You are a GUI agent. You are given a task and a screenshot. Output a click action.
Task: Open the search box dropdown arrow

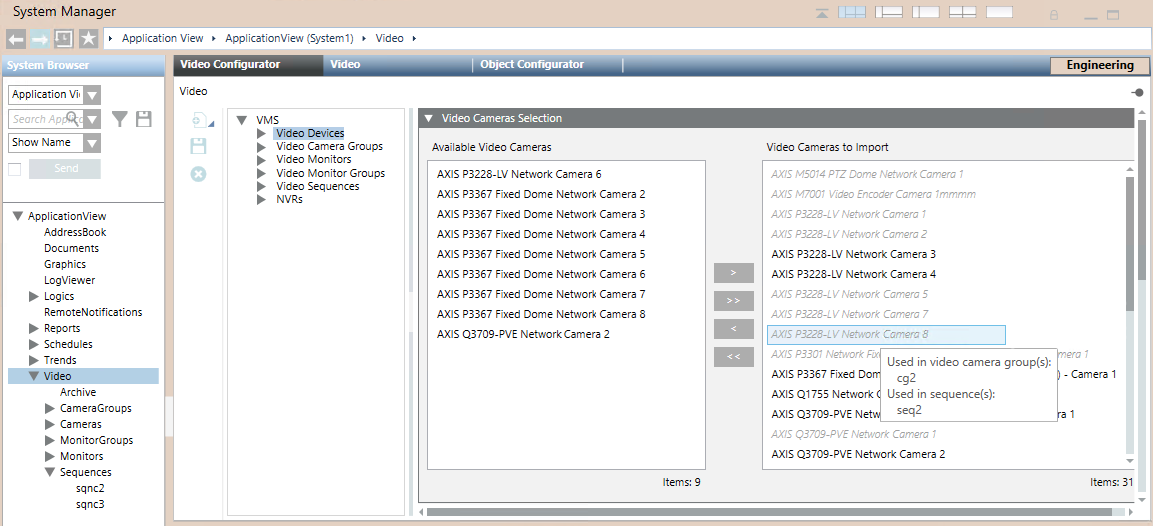point(92,119)
